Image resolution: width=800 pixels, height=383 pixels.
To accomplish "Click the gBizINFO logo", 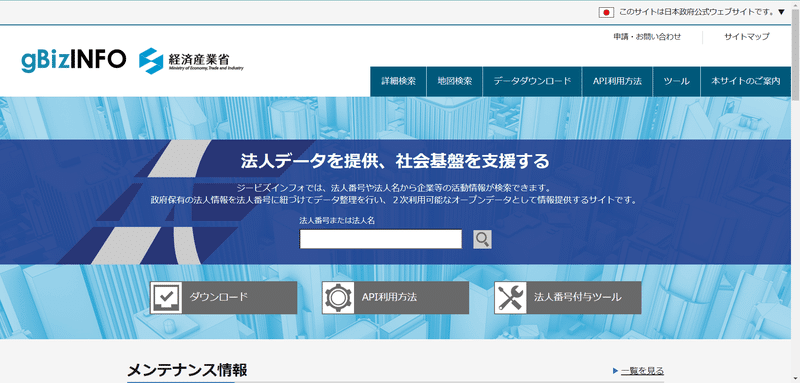I will [x=73, y=61].
